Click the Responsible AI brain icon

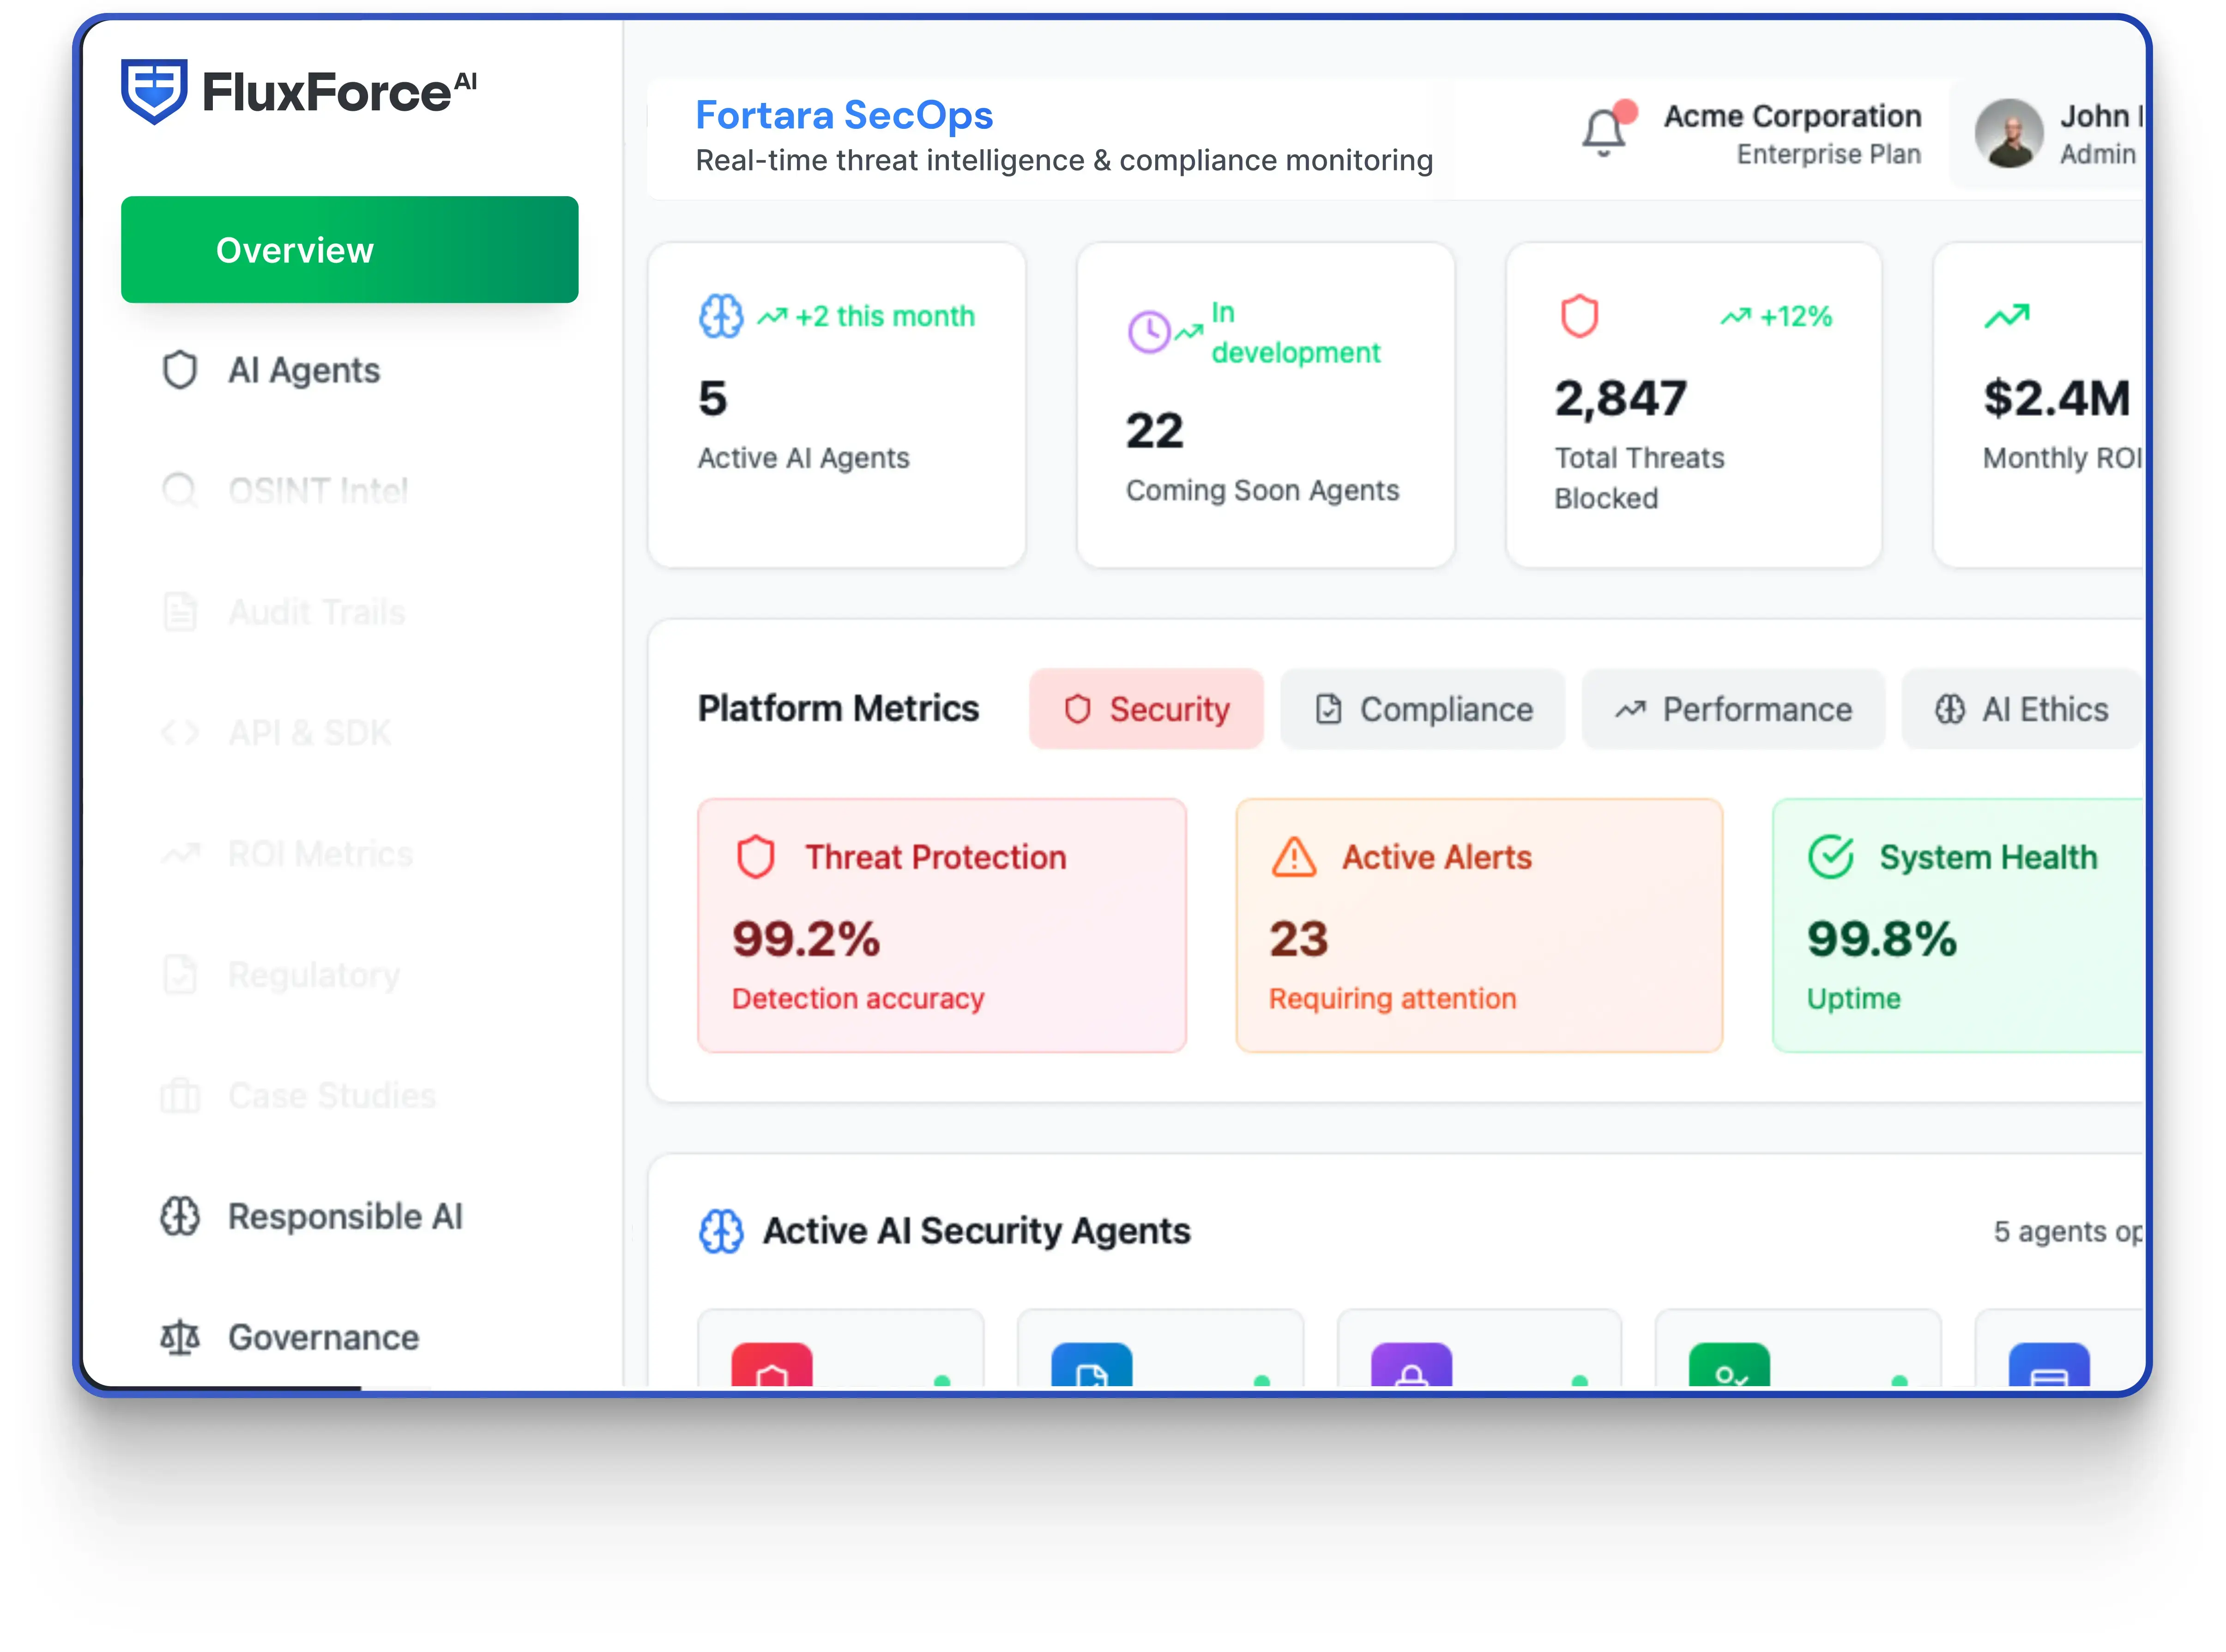tap(180, 1217)
